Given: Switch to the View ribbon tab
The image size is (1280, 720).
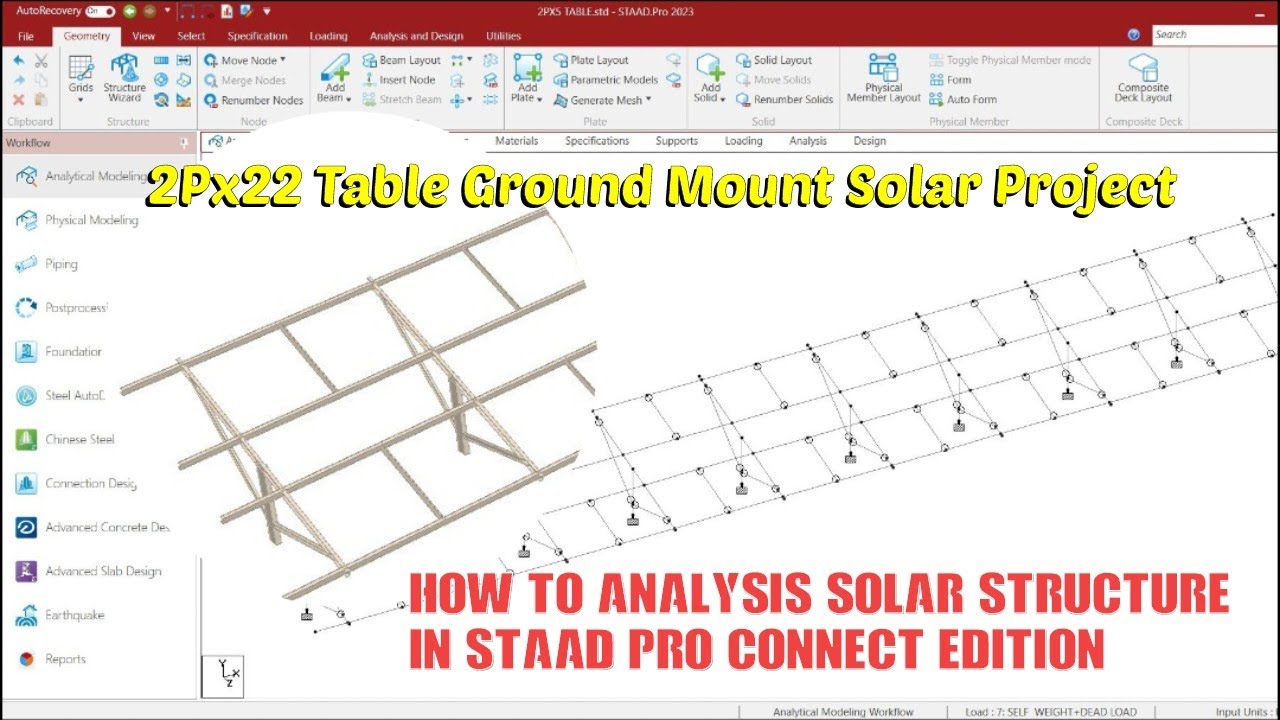Looking at the screenshot, I should click(144, 36).
